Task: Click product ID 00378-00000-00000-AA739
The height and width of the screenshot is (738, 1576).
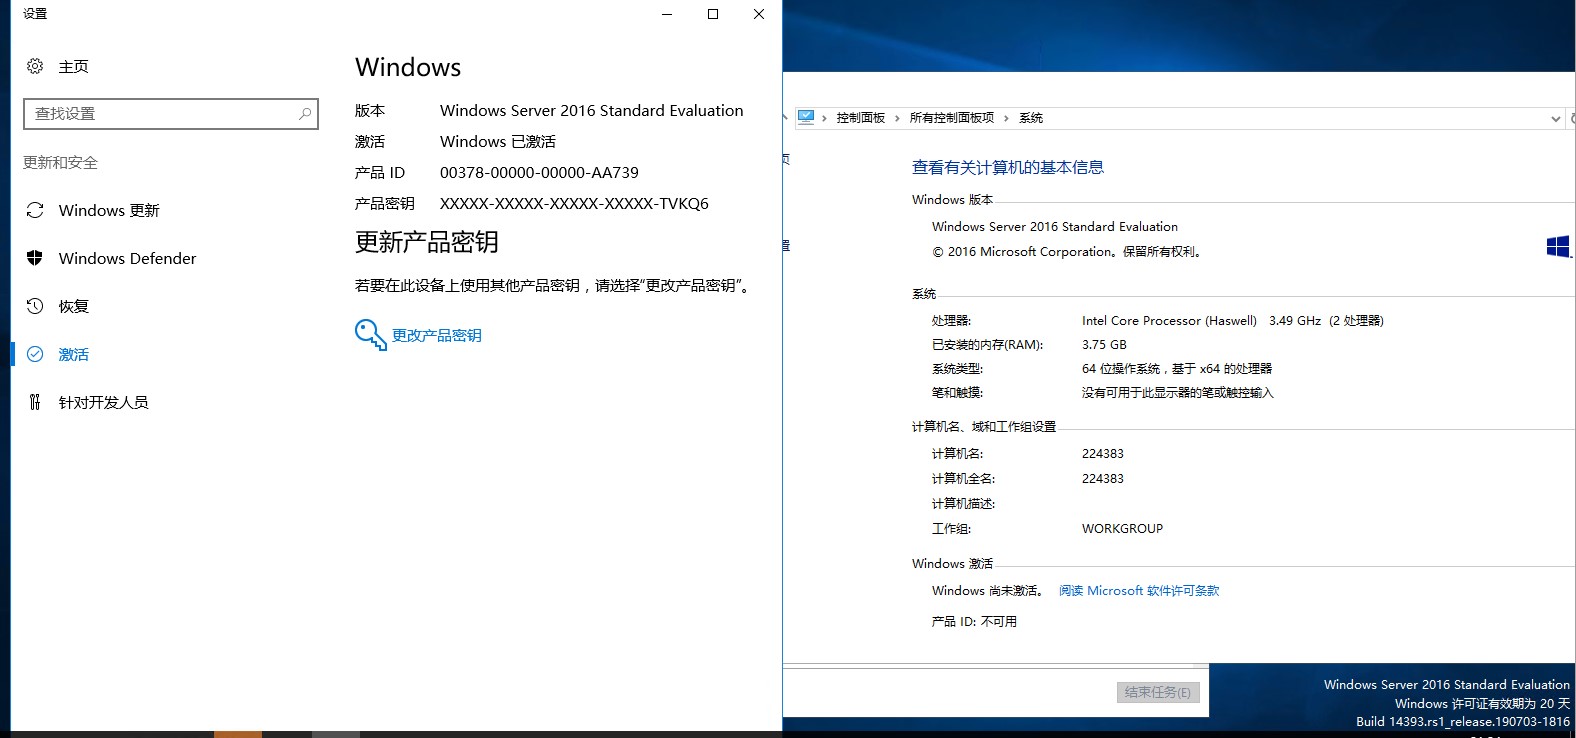Action: 539,173
